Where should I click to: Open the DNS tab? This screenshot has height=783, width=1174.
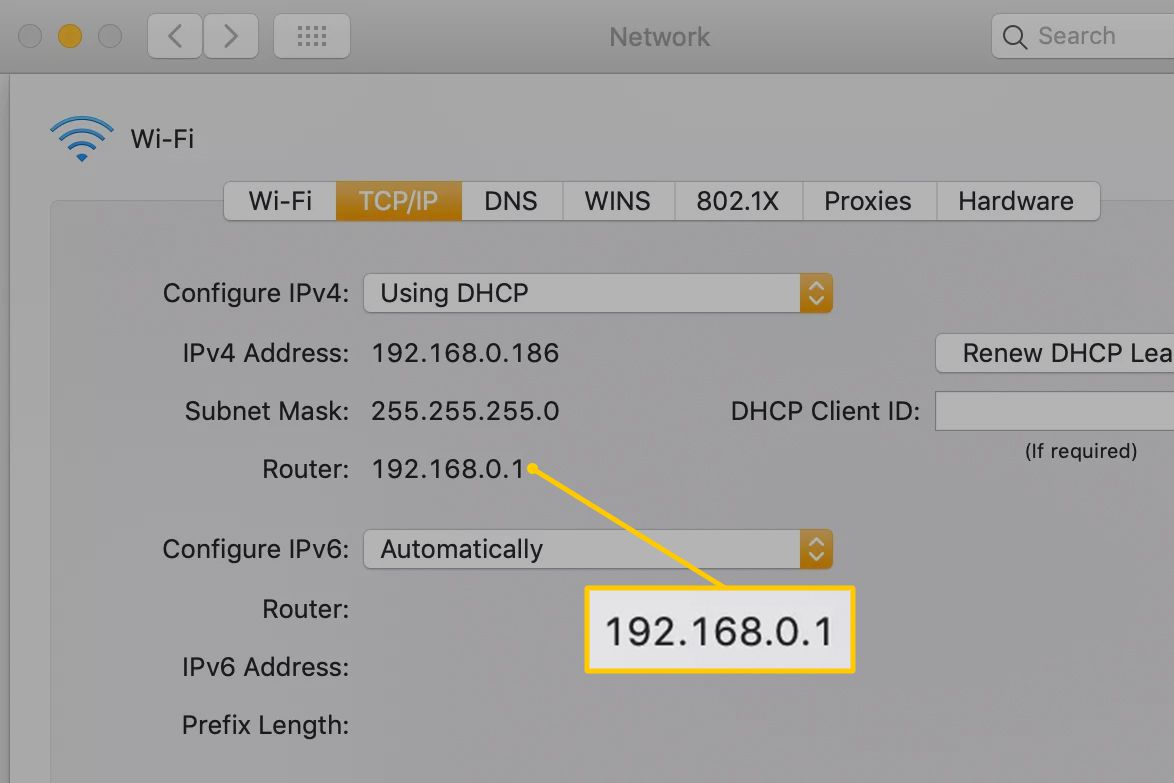(511, 201)
